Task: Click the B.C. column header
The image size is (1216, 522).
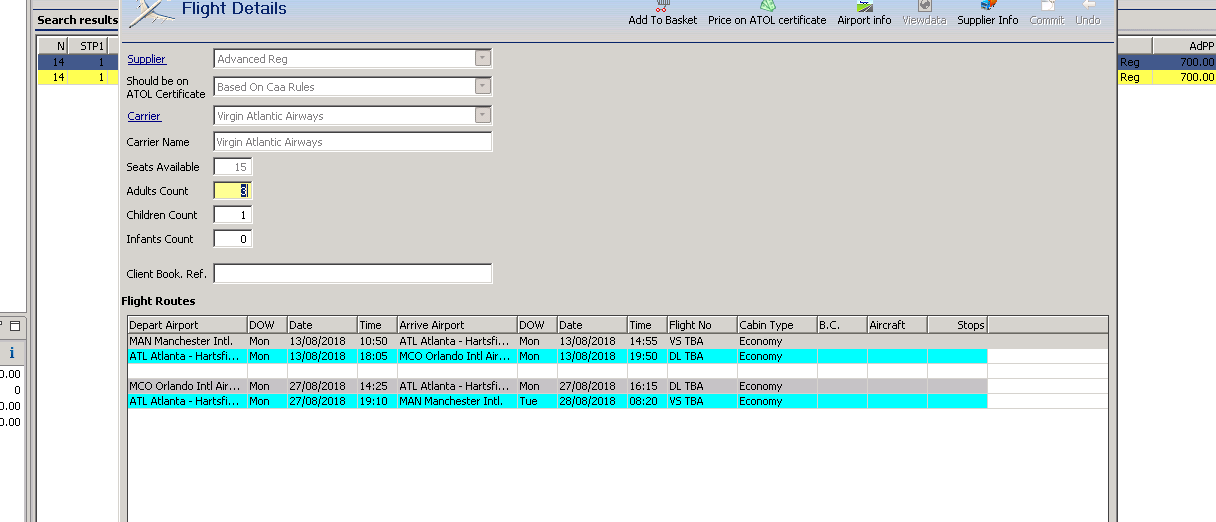Action: (842, 325)
